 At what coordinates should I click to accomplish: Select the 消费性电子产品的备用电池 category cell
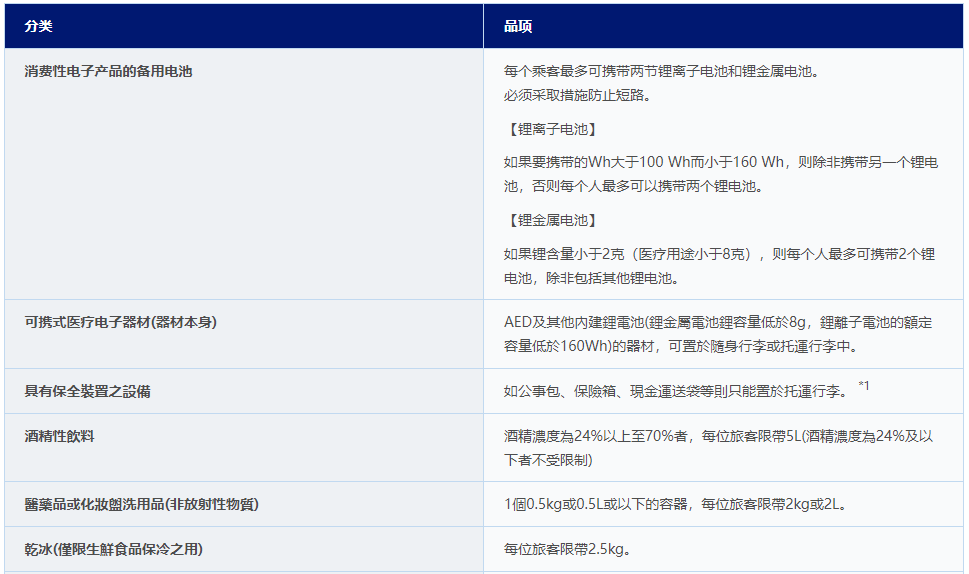tap(108, 72)
